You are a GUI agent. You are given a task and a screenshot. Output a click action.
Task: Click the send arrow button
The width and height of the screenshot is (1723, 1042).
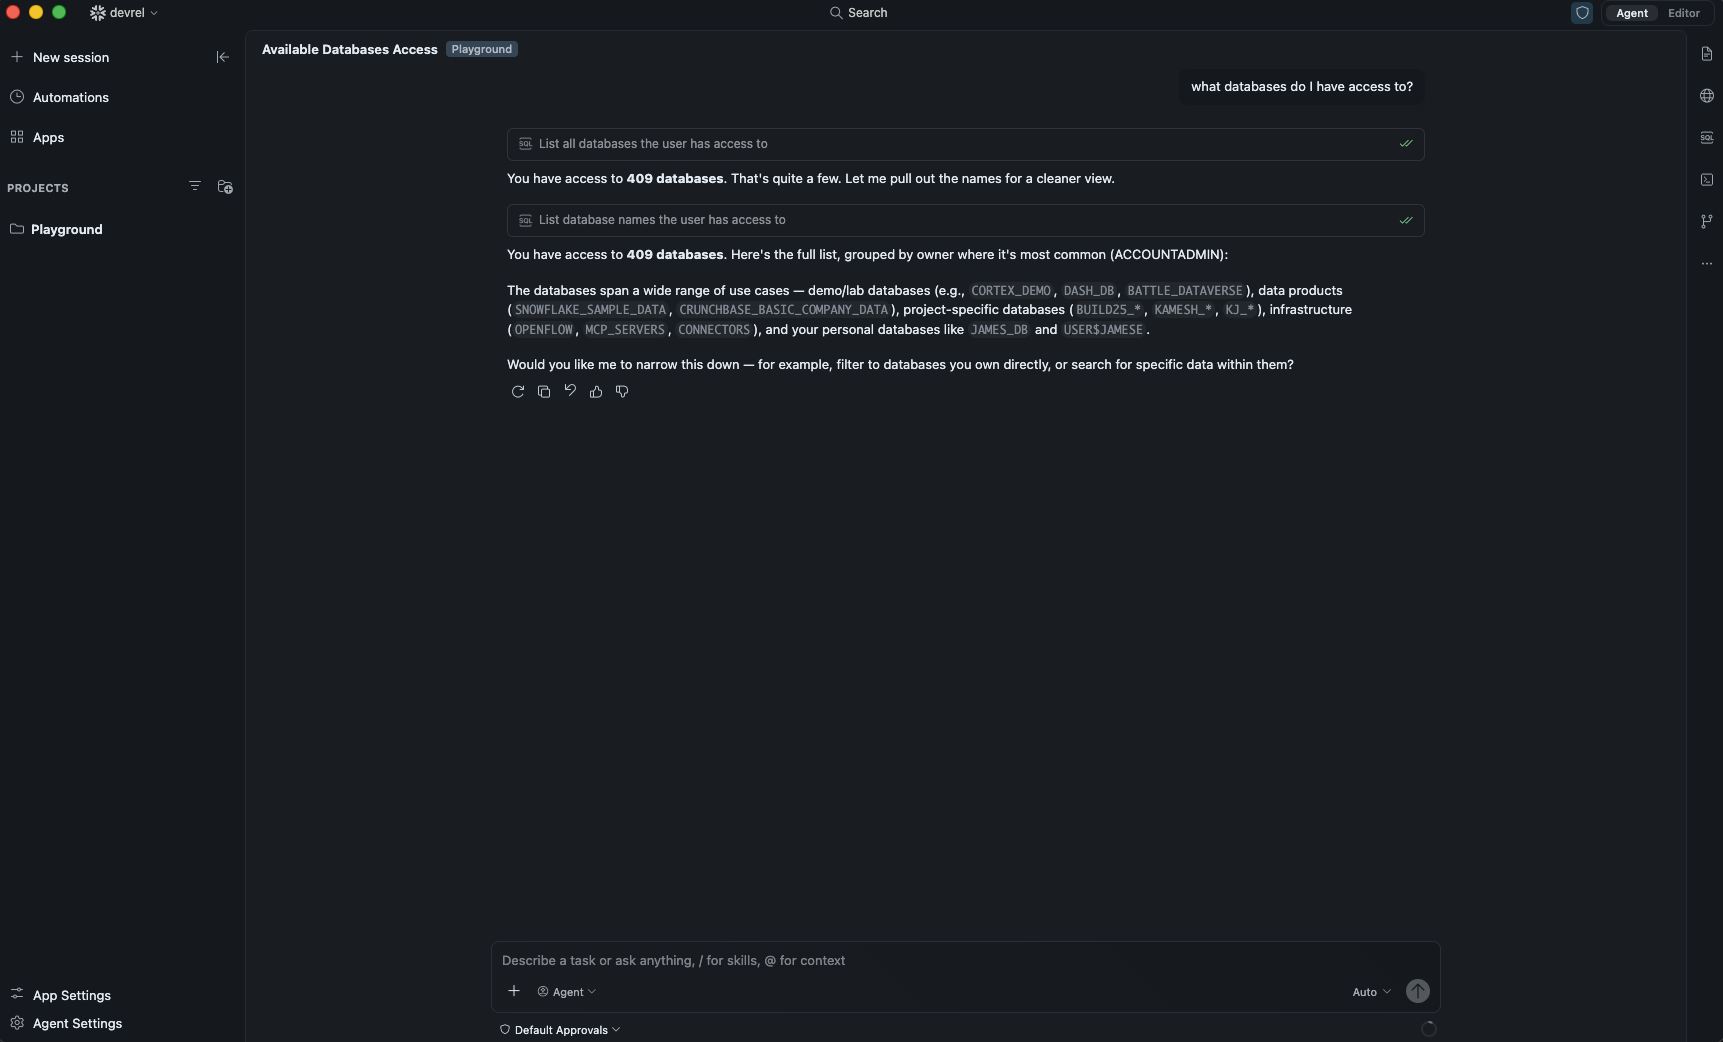coord(1418,991)
